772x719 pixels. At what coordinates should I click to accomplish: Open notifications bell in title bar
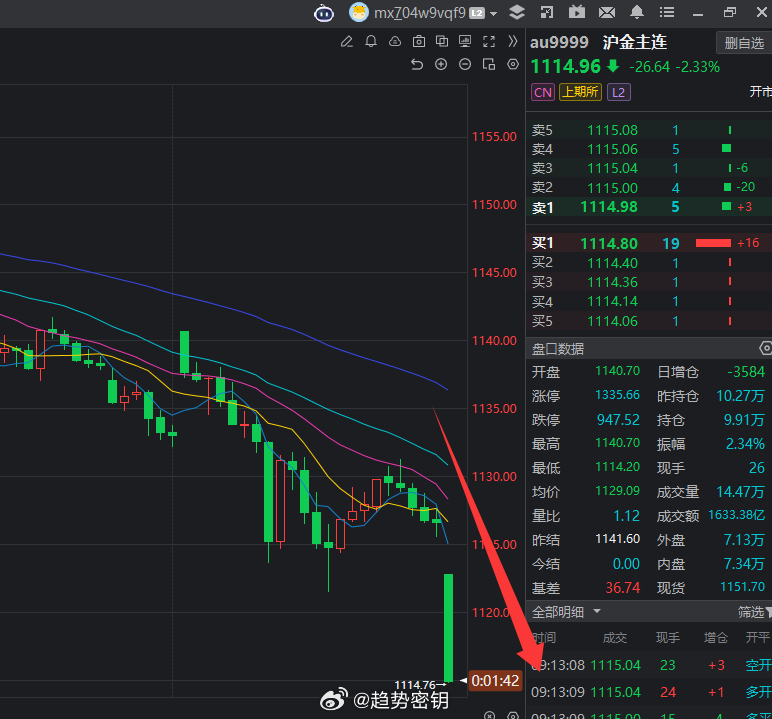pyautogui.click(x=637, y=12)
